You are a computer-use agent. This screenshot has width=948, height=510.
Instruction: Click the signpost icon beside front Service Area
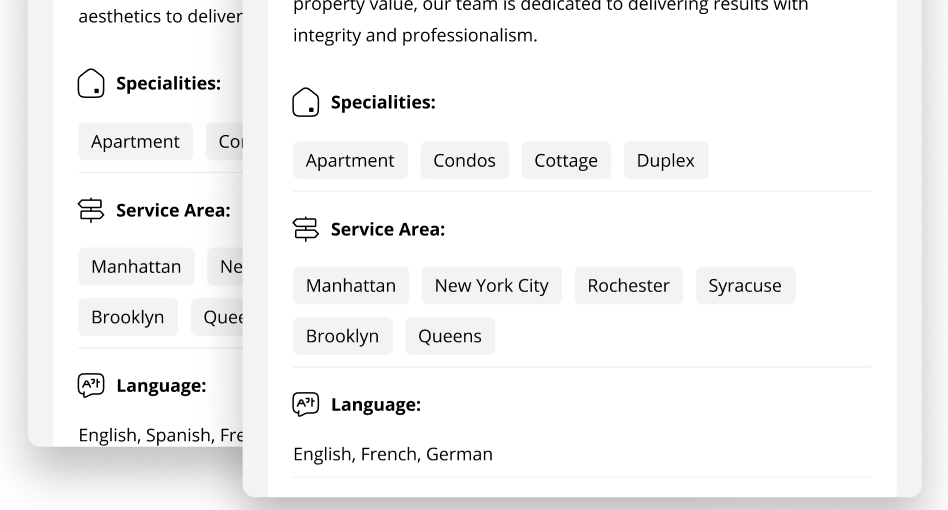pyautogui.click(x=305, y=229)
